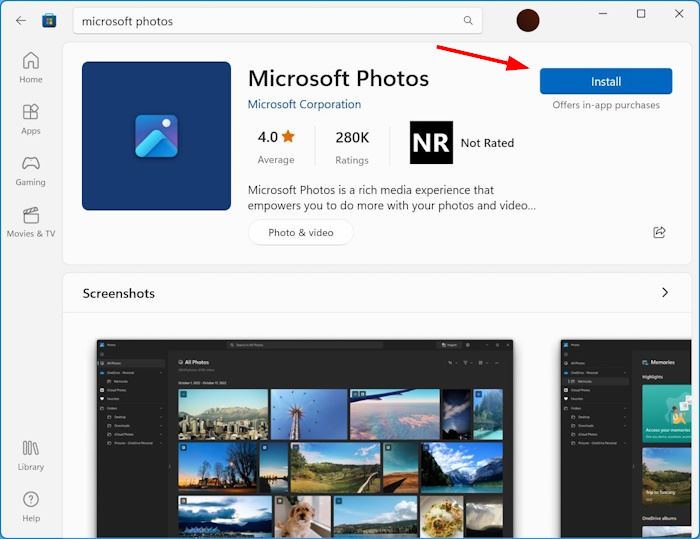700x539 pixels.
Task: Close the Microsoft Store window
Action: click(x=679, y=14)
